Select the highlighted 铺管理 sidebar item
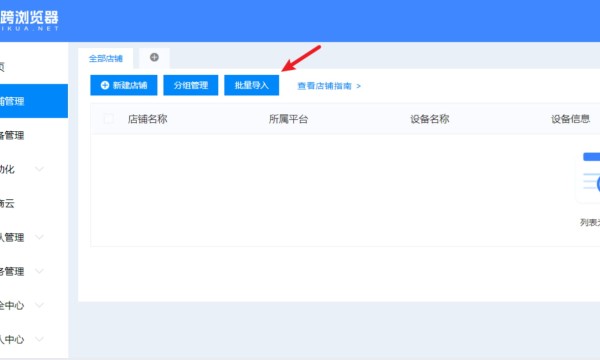Viewport: 600px width, 360px height. point(34,101)
